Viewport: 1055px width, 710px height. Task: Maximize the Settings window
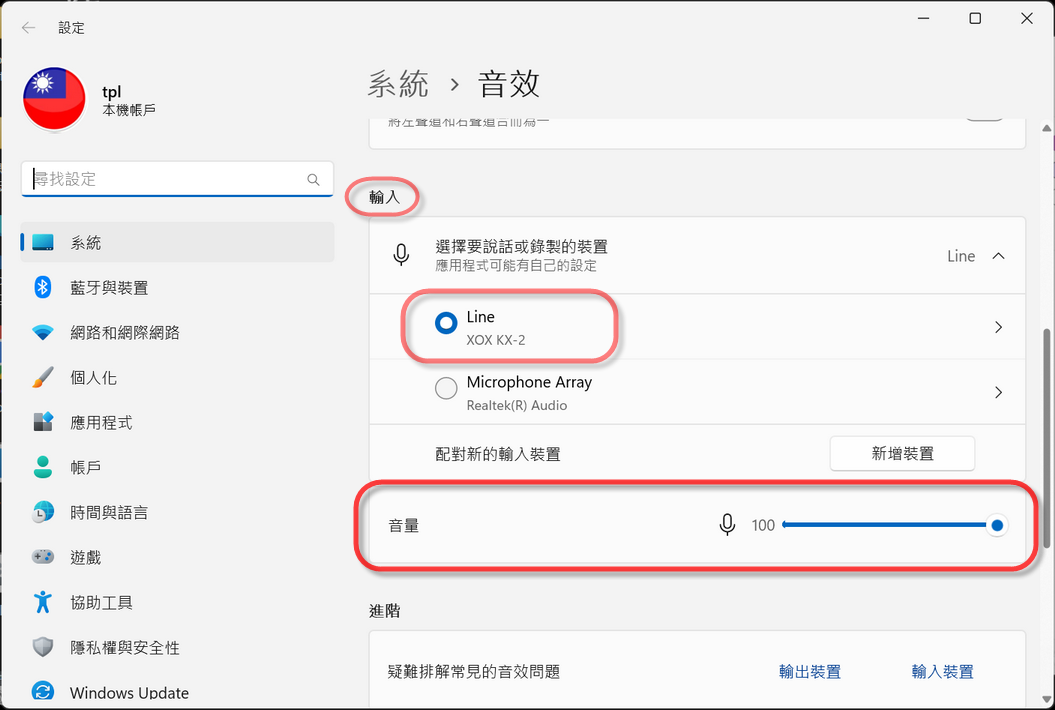coord(975,18)
